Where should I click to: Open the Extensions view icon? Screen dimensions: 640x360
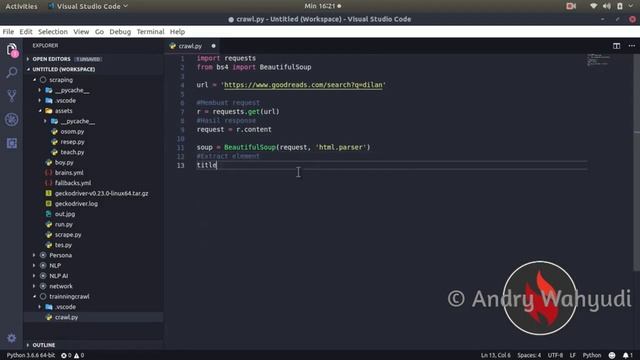[x=12, y=143]
